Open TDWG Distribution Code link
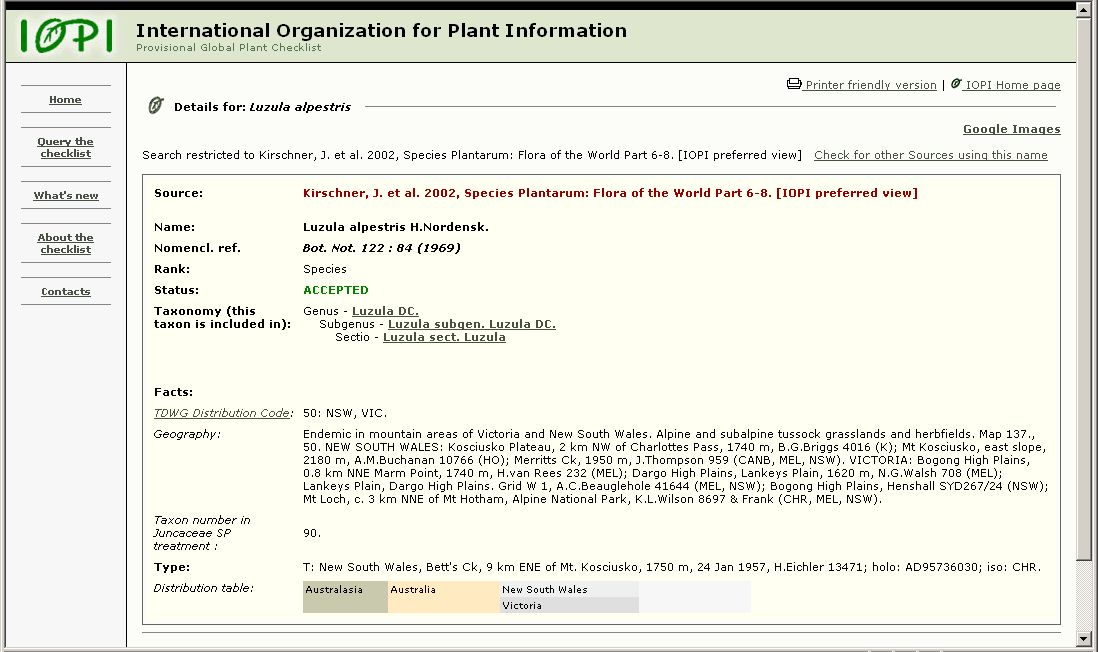The height and width of the screenshot is (652, 1098). (x=222, y=413)
